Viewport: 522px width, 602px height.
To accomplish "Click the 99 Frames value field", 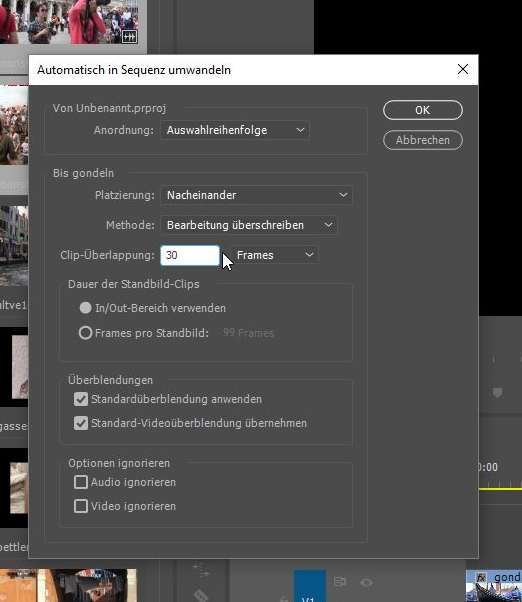I will click(248, 333).
